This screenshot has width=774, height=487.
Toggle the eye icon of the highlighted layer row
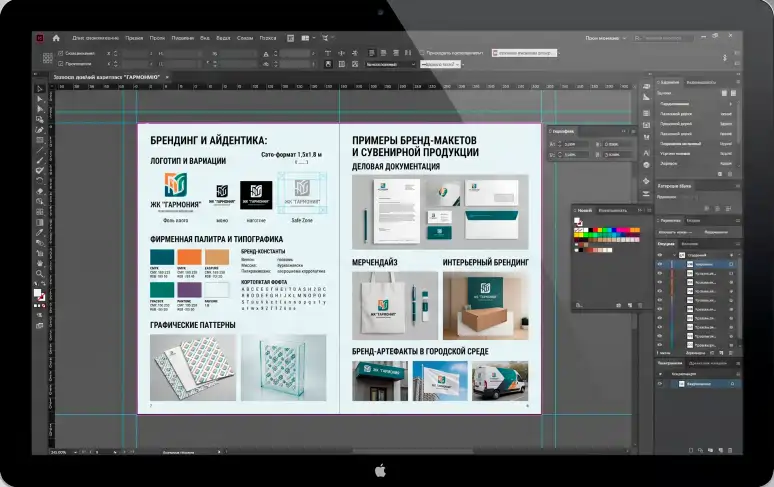(659, 264)
